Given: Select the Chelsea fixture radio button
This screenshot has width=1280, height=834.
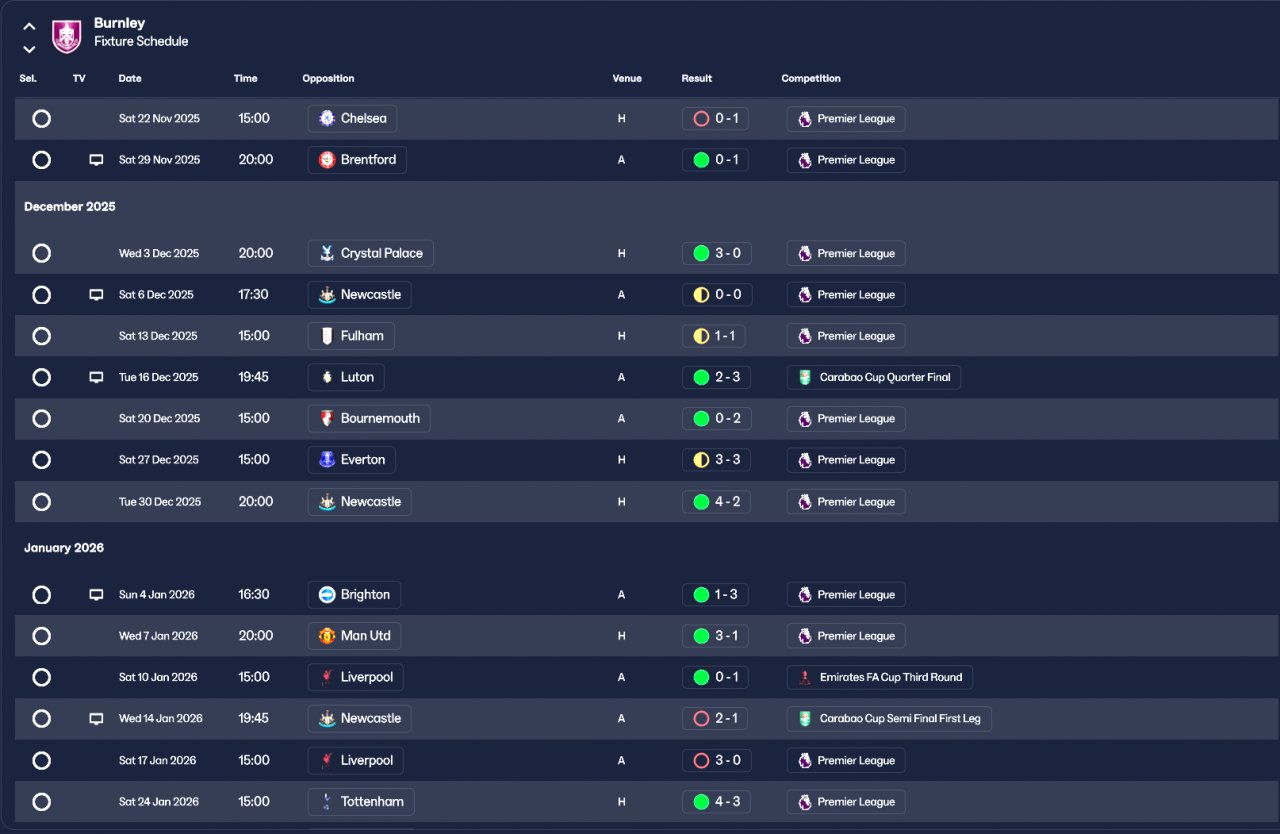Looking at the screenshot, I should (x=41, y=119).
